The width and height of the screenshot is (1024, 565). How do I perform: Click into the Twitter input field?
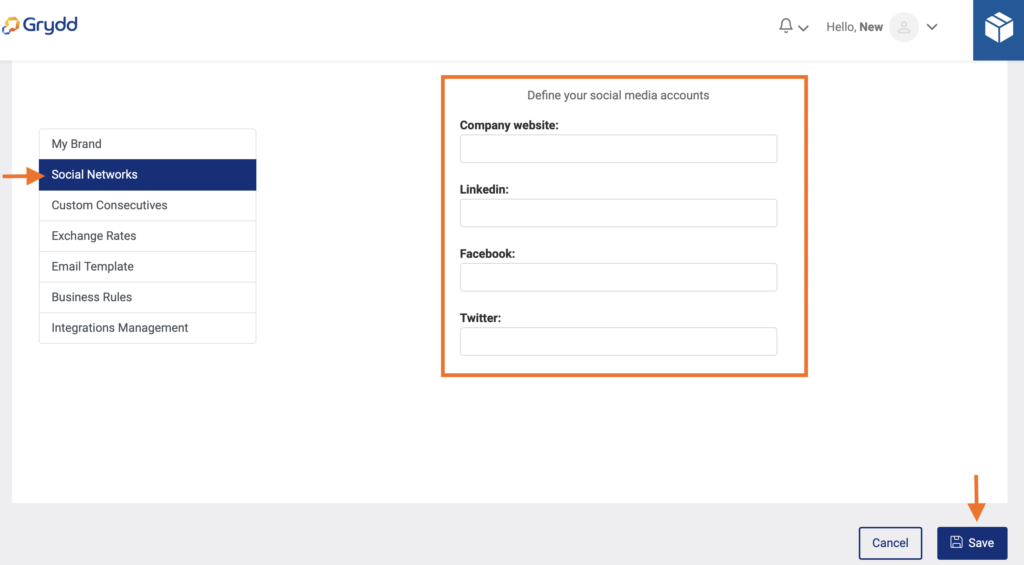618,342
